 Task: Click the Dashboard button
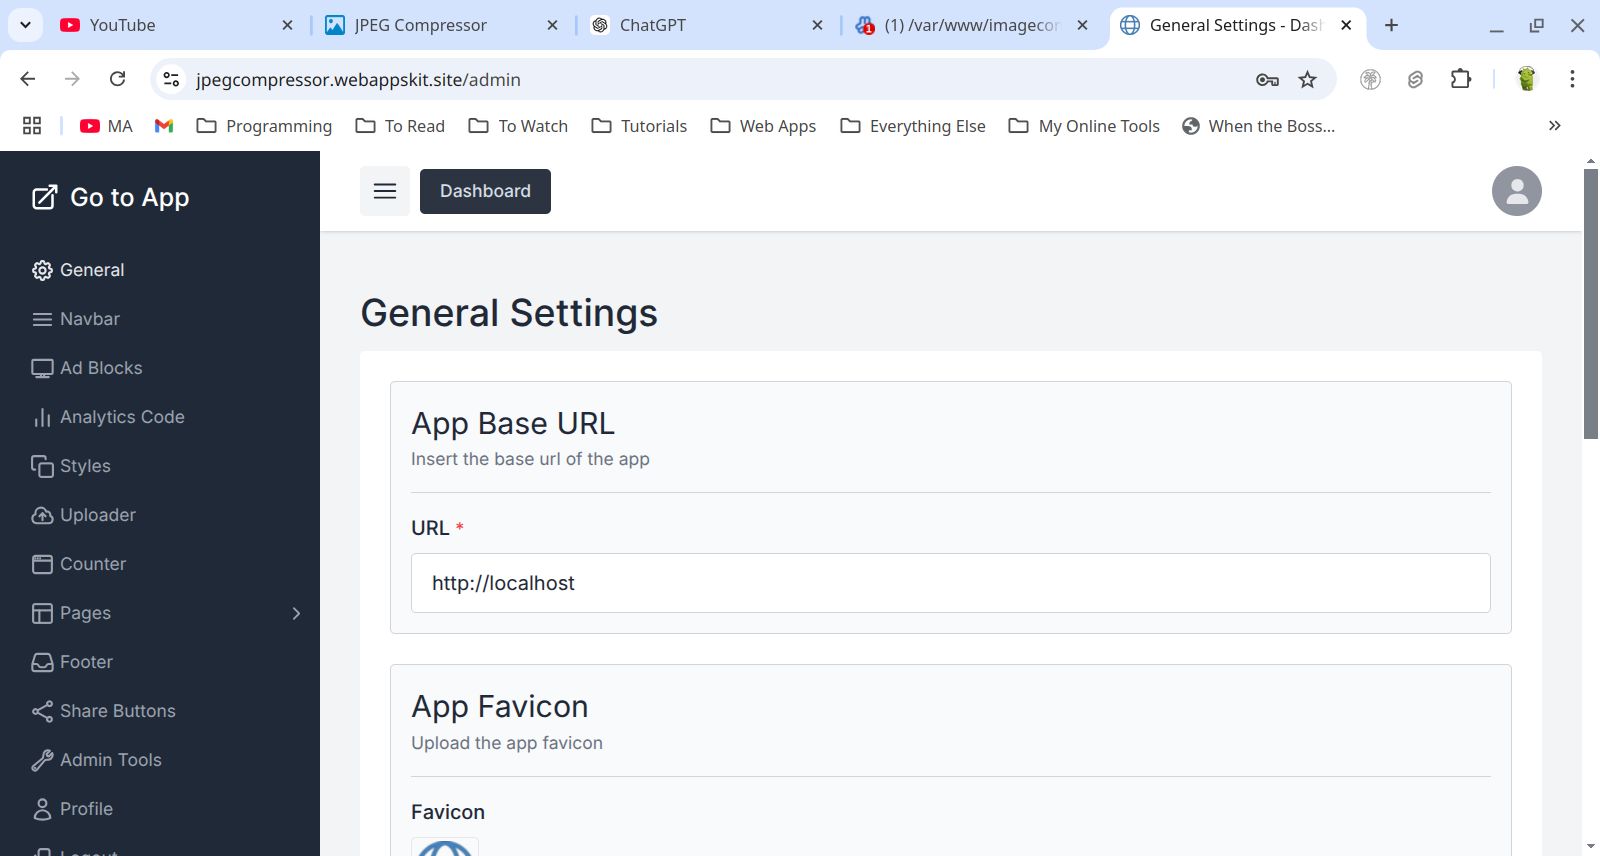(x=485, y=191)
